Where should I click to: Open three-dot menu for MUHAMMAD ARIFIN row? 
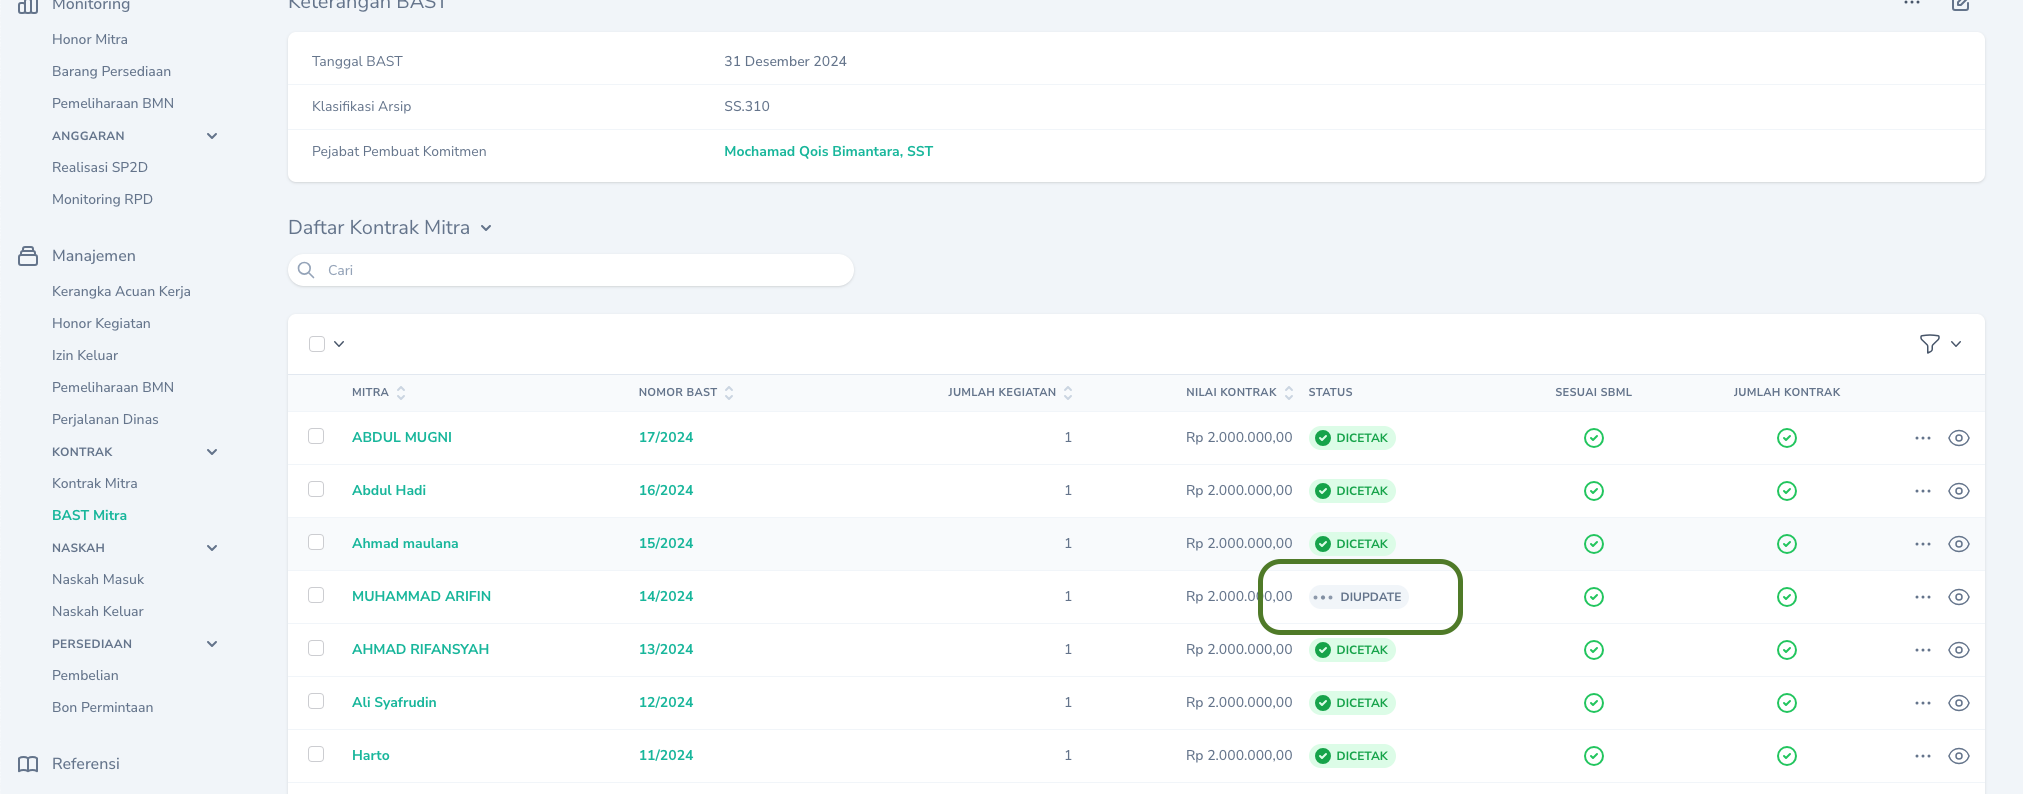[x=1923, y=597]
